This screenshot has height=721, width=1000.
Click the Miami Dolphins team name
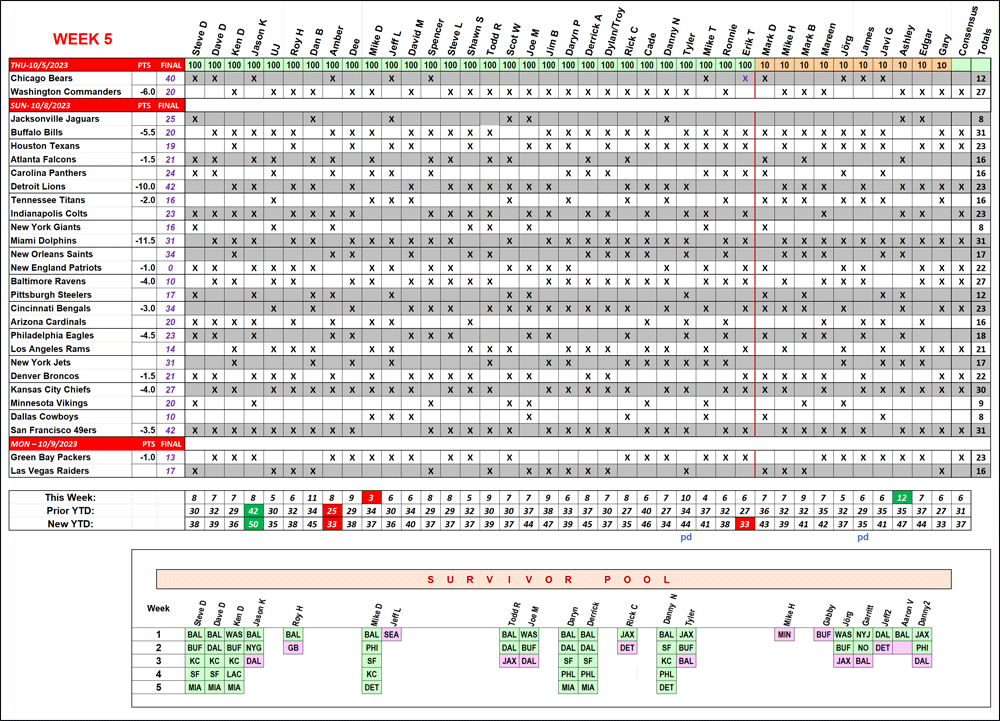click(x=43, y=240)
